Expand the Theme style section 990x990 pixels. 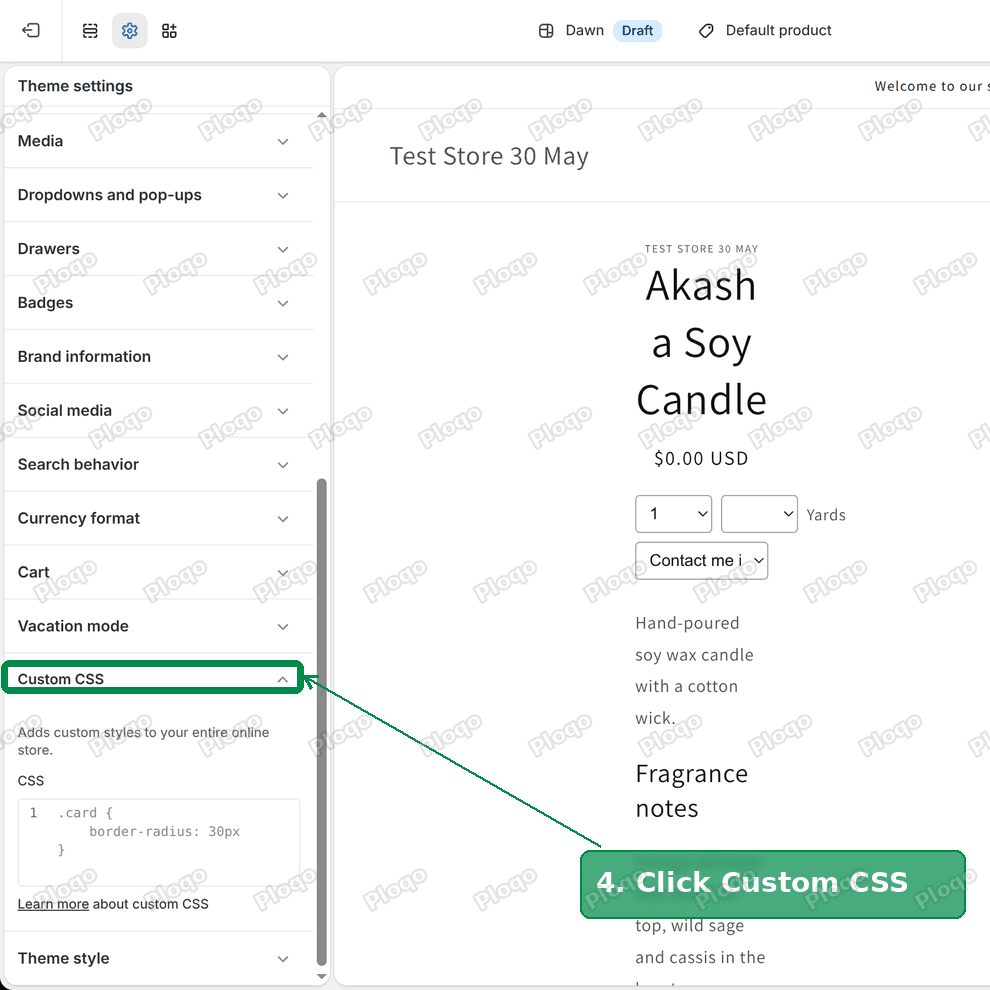(x=158, y=958)
